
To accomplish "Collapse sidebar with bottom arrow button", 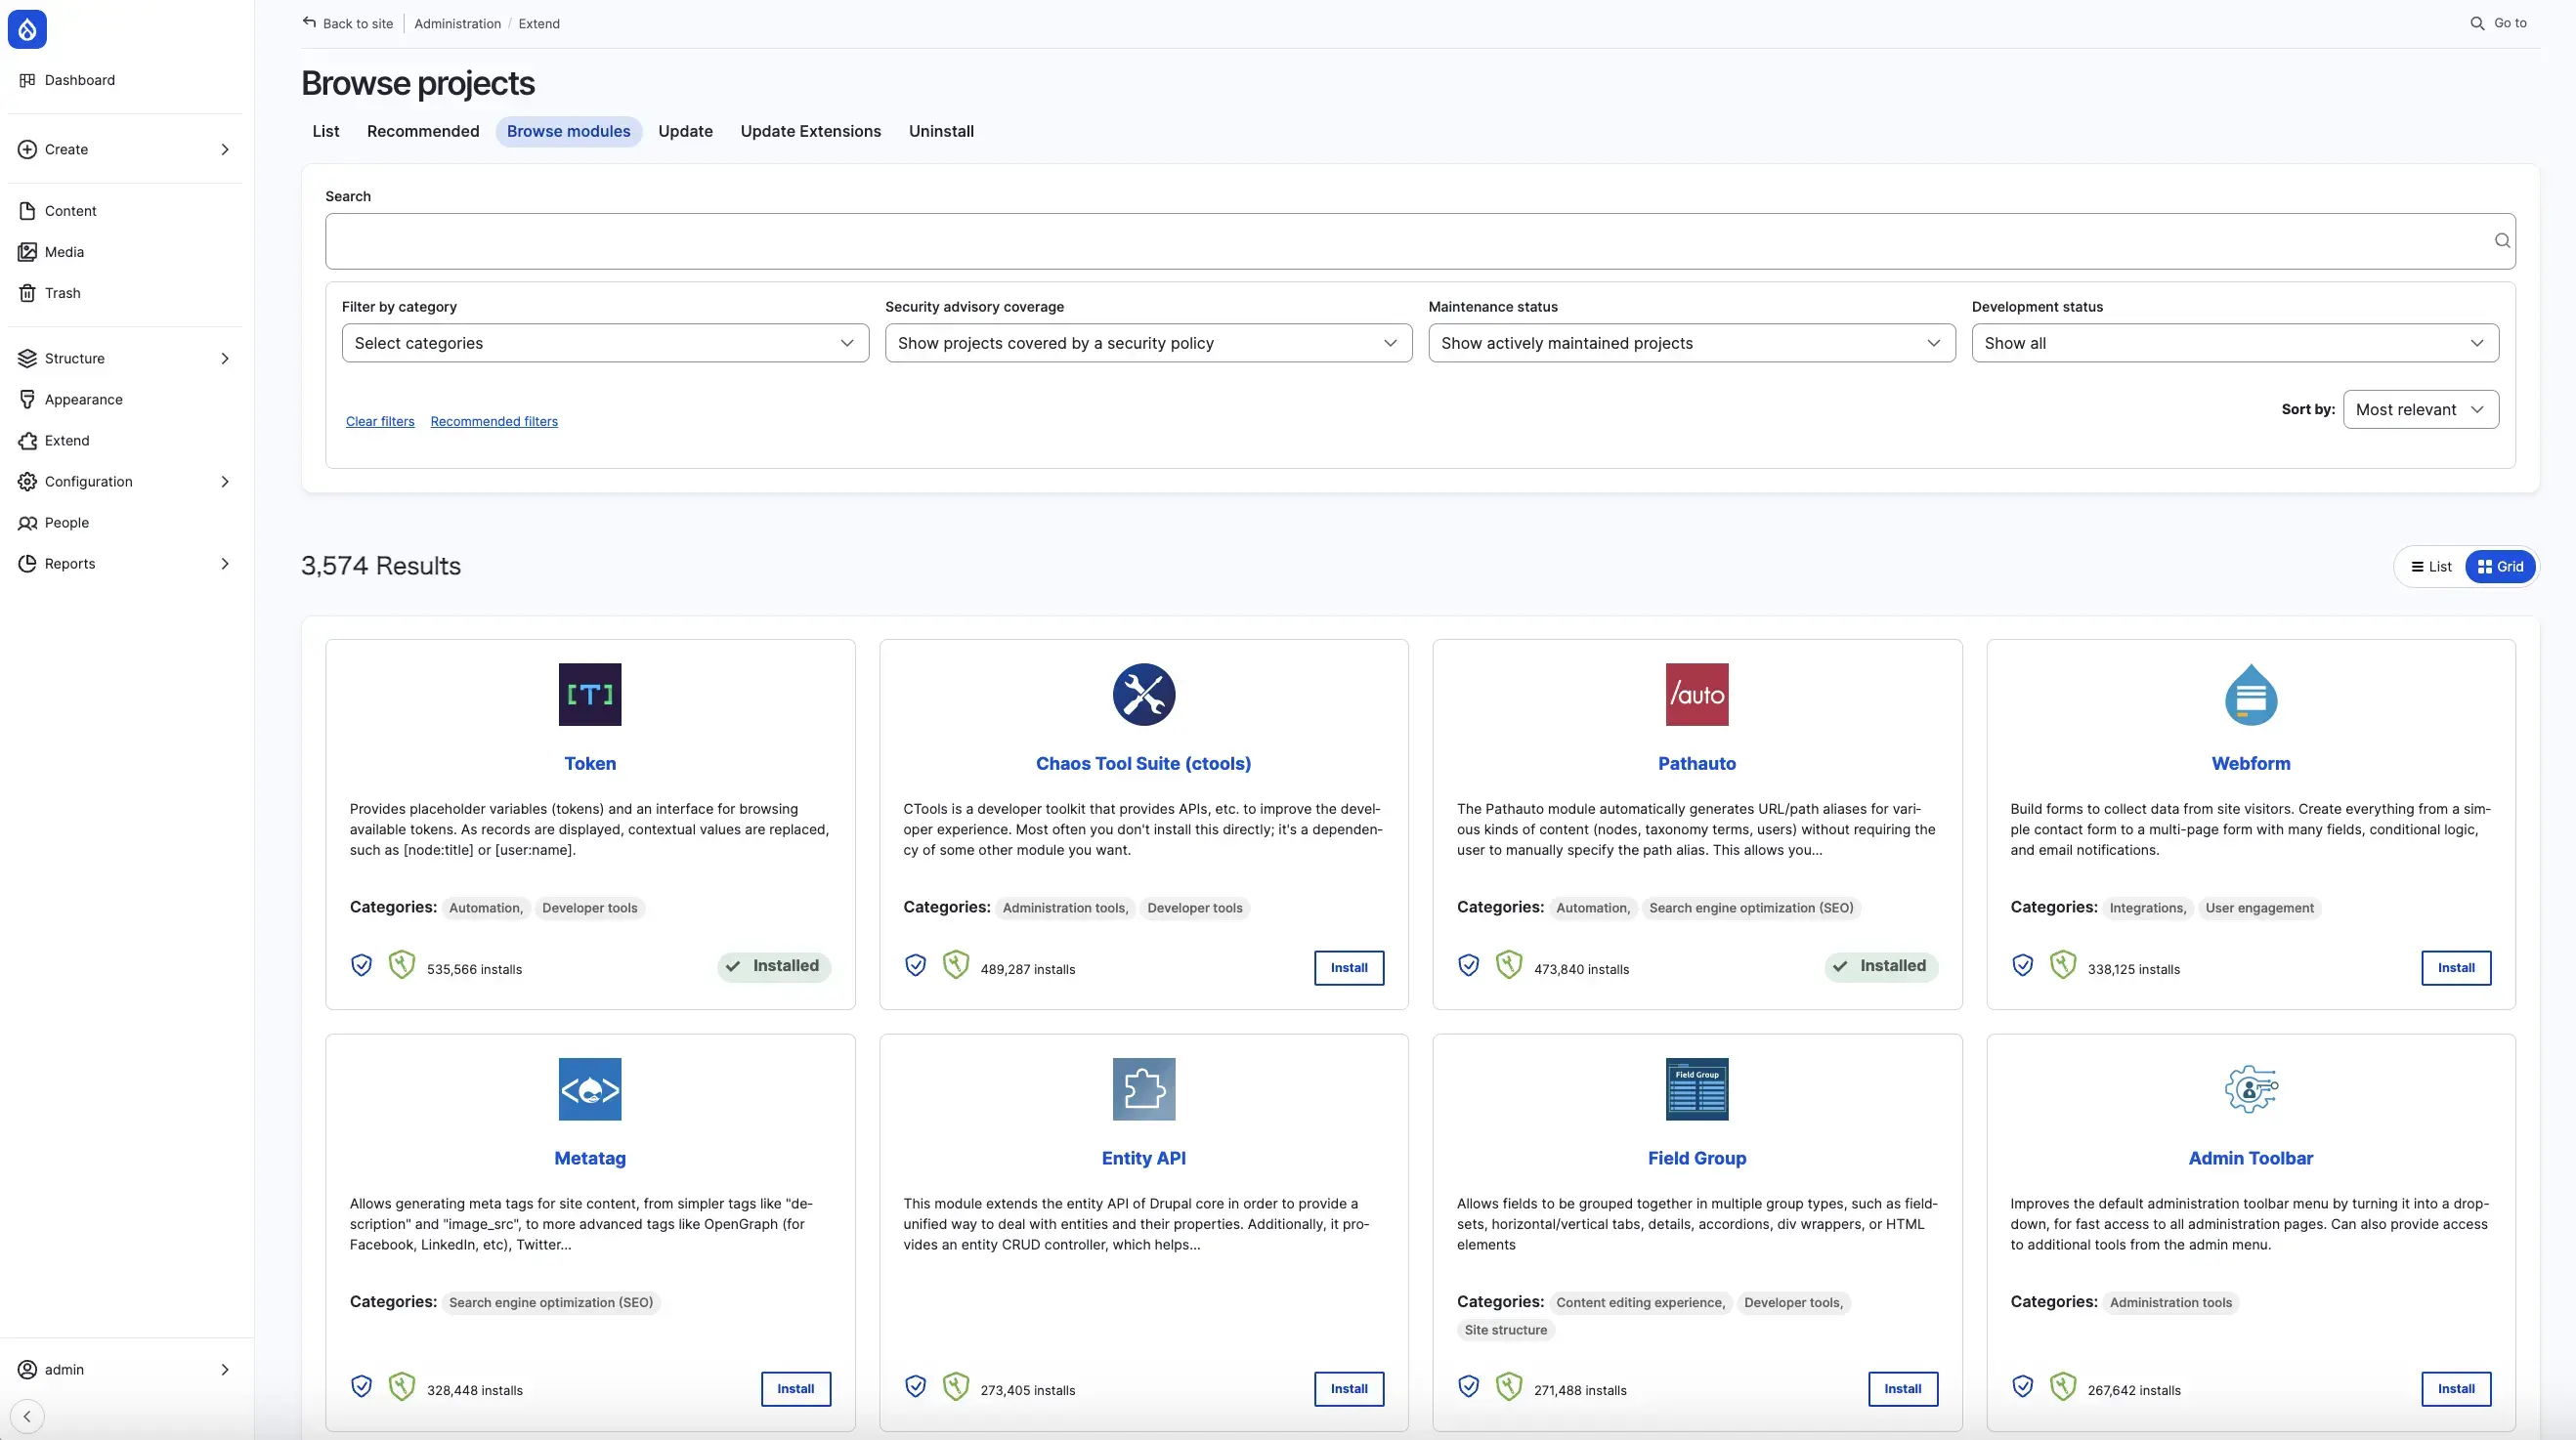I will coord(27,1416).
